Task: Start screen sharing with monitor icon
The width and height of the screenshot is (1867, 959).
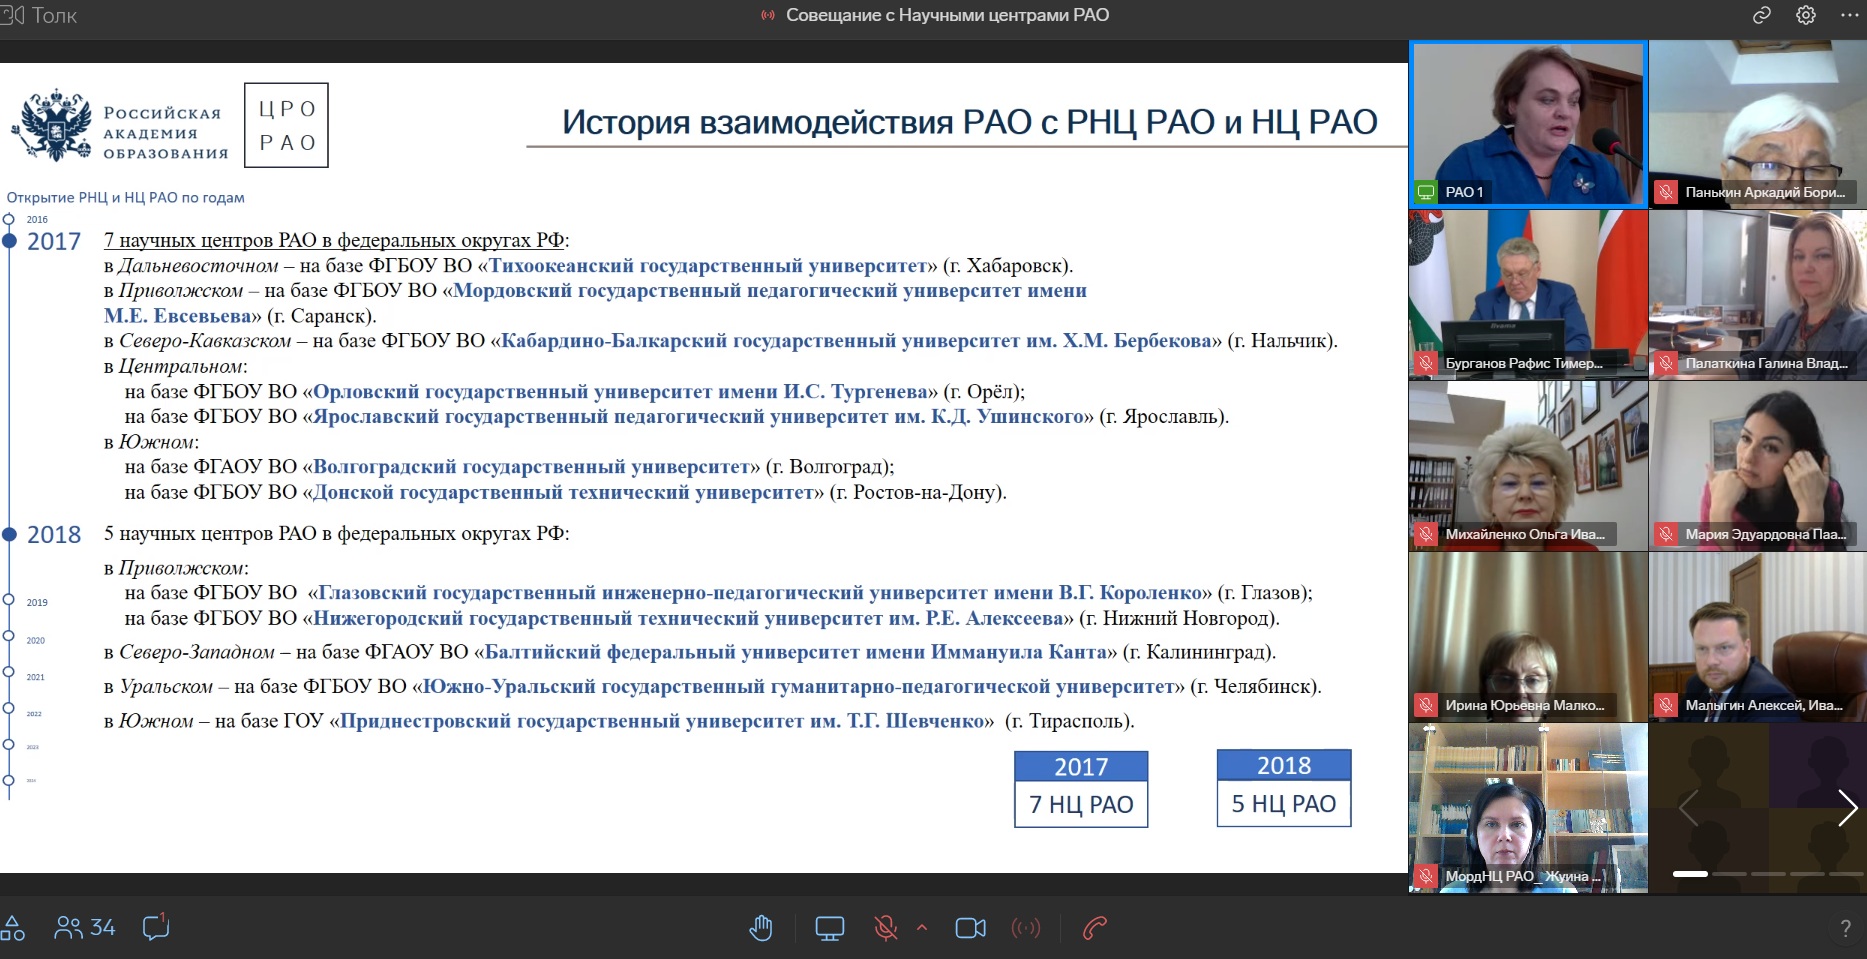Action: pyautogui.click(x=829, y=928)
